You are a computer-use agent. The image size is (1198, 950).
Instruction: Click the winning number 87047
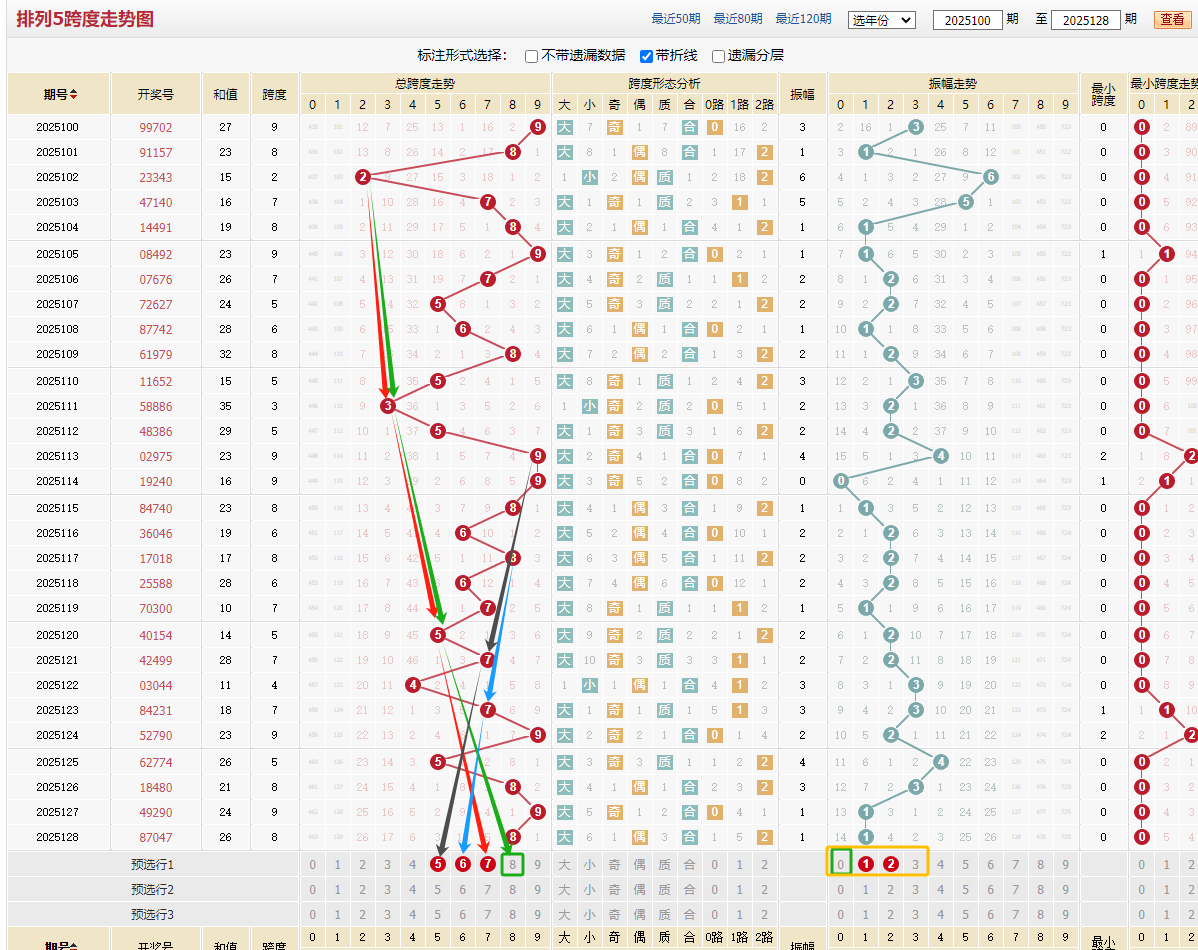tap(156, 838)
